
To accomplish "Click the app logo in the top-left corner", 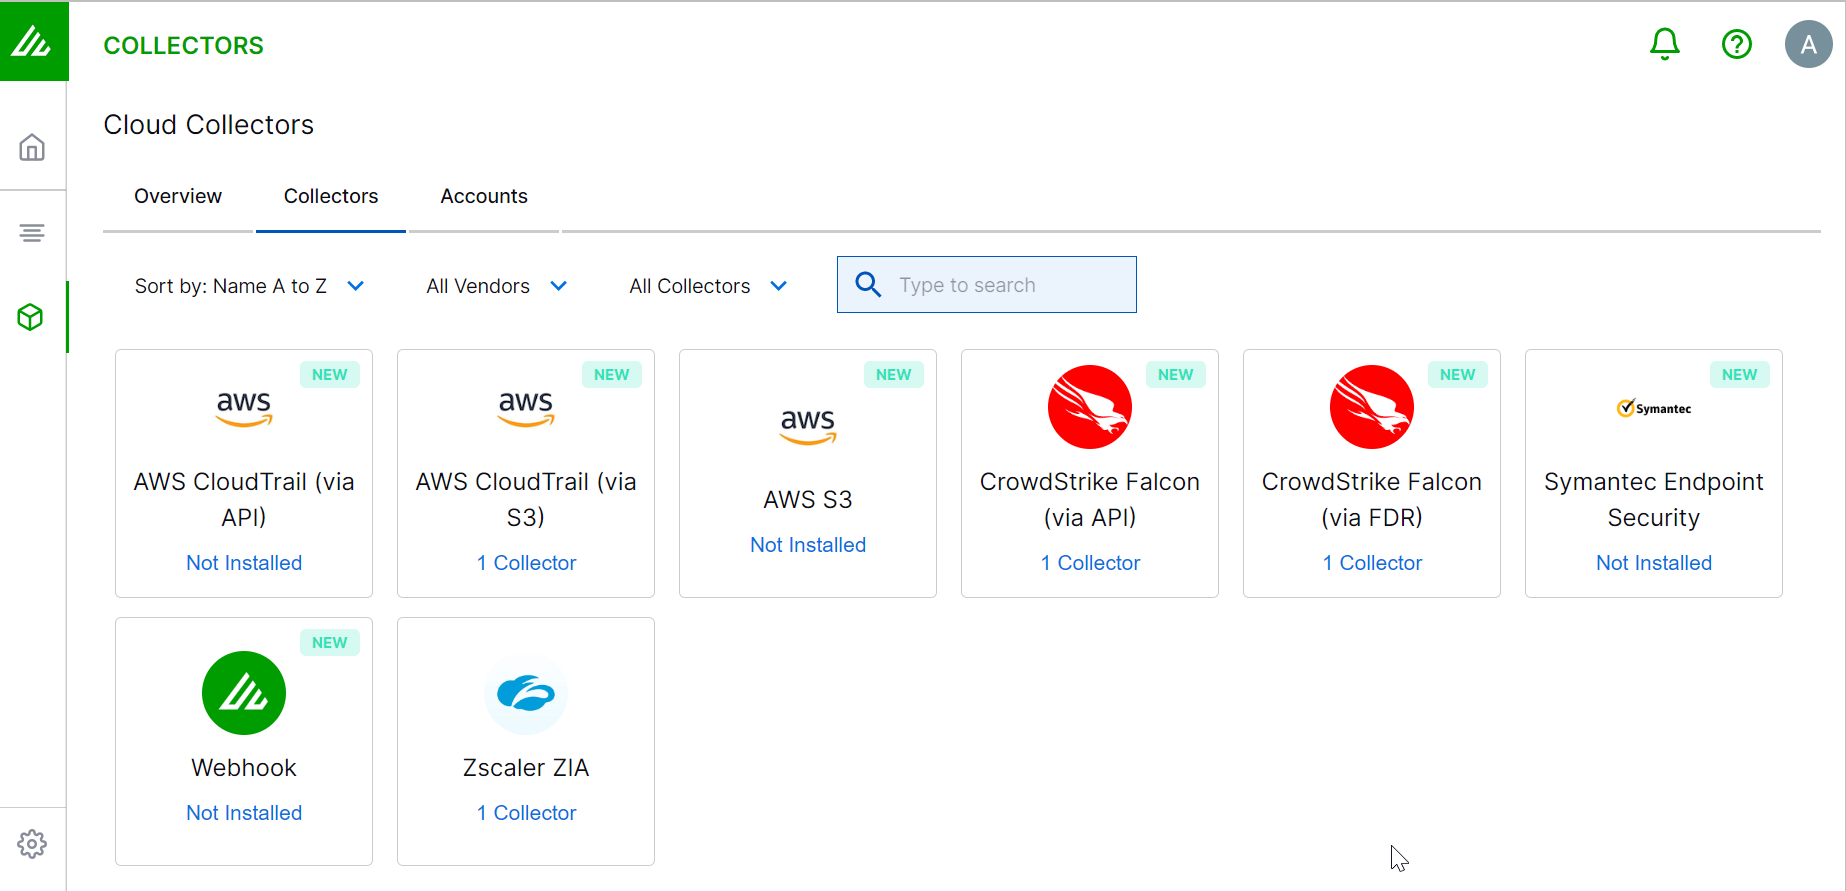I will [x=34, y=41].
